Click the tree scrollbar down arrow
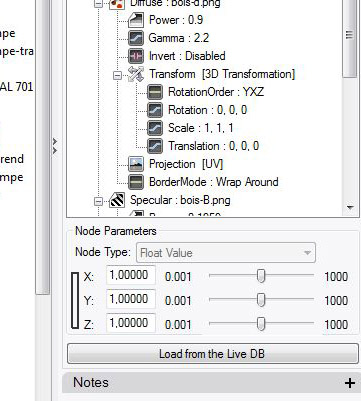This screenshot has height=401, width=361. 350,208
